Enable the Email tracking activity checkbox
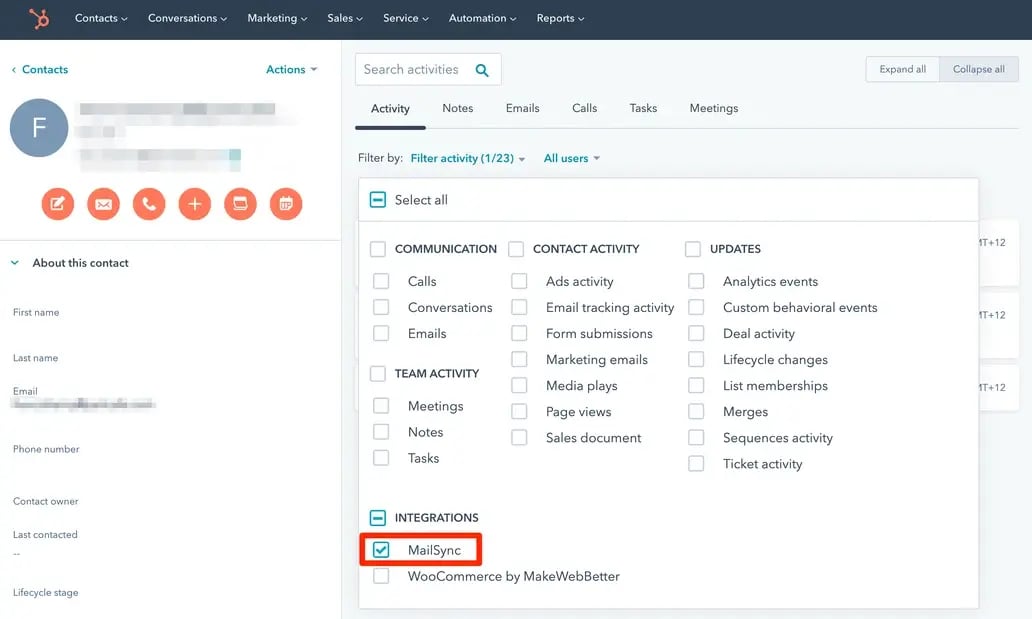This screenshot has width=1032, height=619. [519, 307]
